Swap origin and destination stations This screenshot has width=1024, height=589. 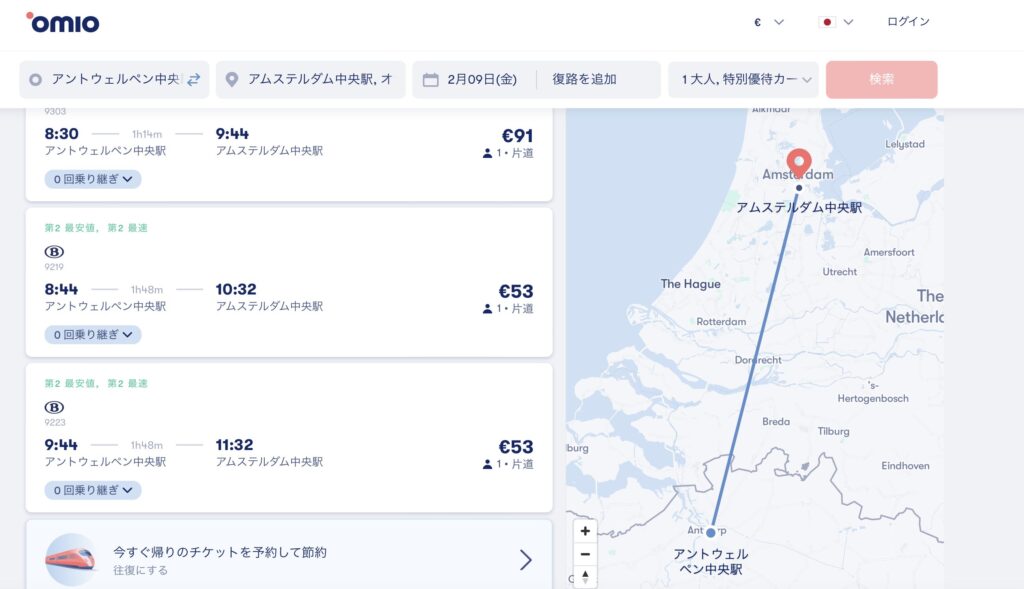point(193,79)
